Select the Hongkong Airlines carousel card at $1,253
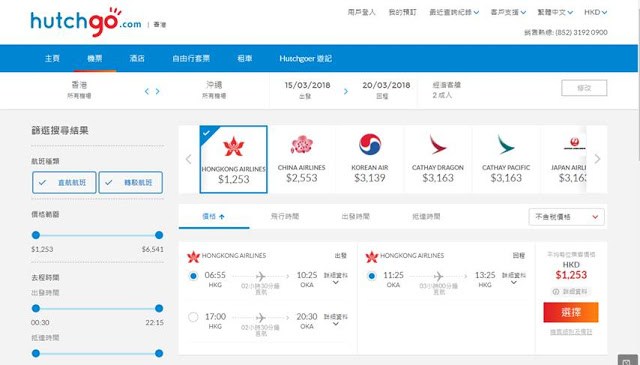 point(233,159)
